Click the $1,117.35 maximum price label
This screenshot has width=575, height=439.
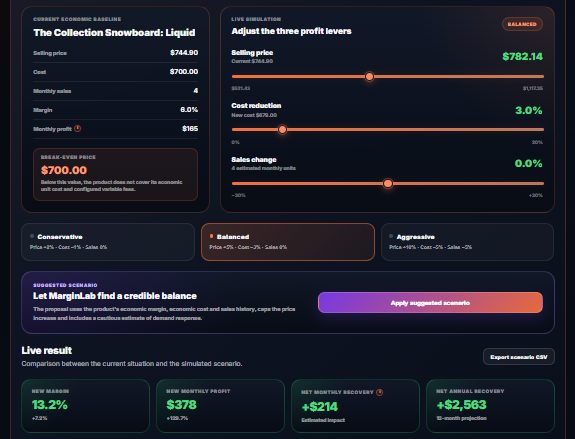click(533, 88)
